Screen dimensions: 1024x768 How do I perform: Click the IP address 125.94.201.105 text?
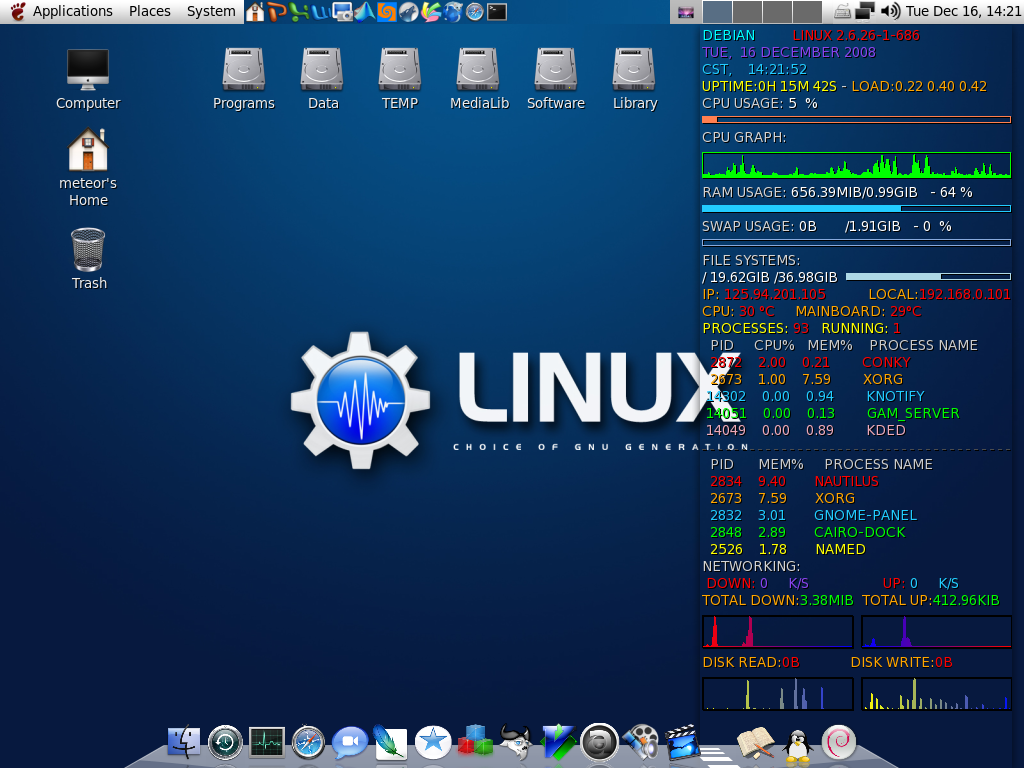(775, 295)
